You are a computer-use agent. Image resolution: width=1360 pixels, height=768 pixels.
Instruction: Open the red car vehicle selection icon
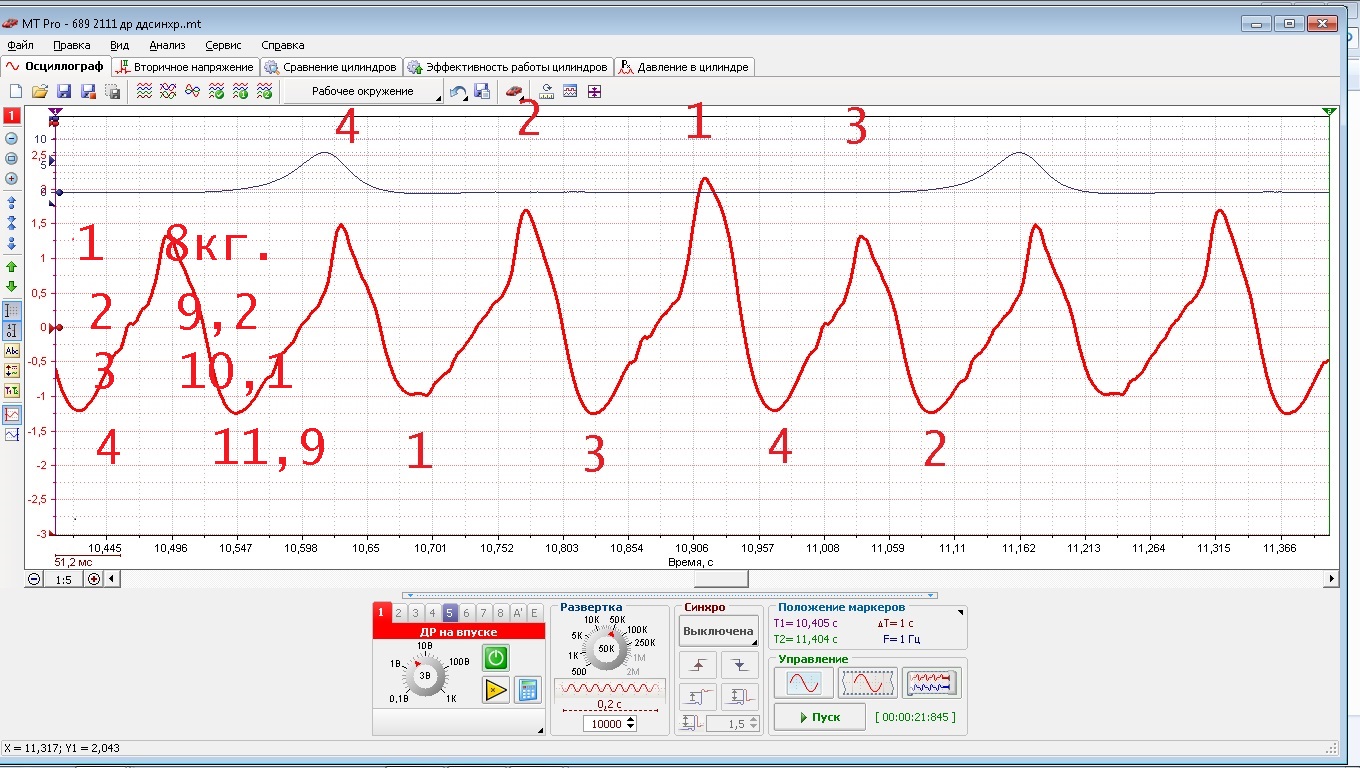coord(513,92)
